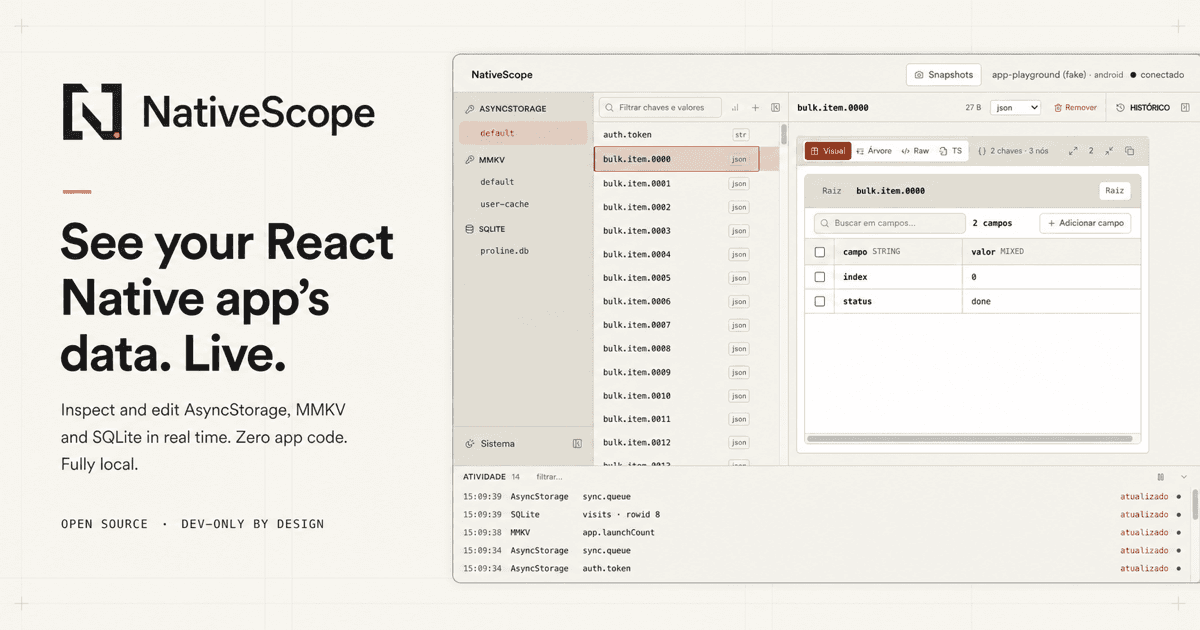The width and height of the screenshot is (1200, 630).
Task: Click the sidebar collapse icon next to Sistema
Action: (577, 443)
